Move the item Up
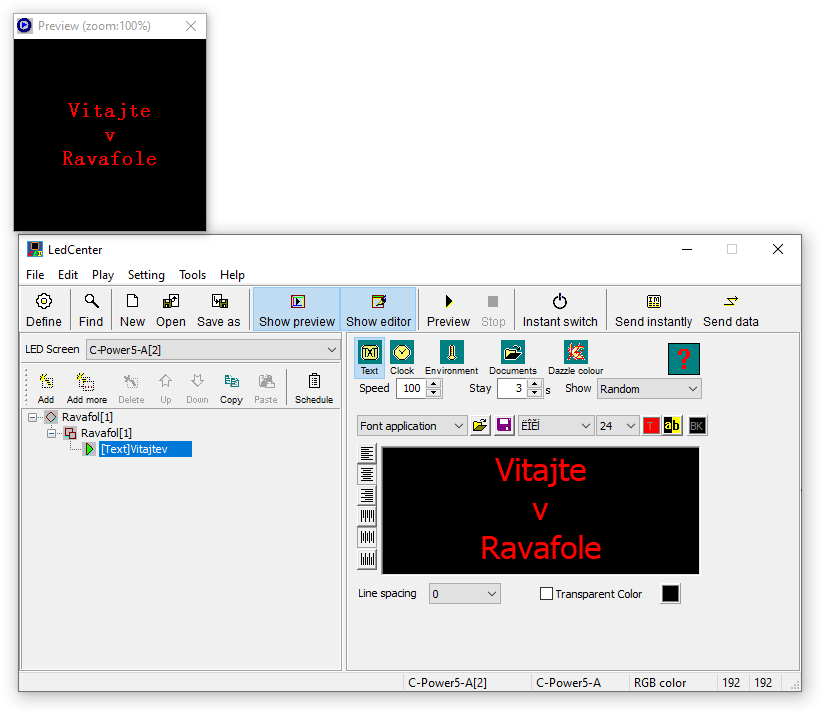 click(x=166, y=388)
